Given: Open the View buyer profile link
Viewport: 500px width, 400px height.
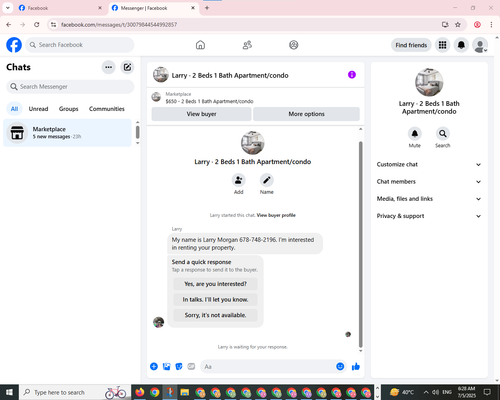Looking at the screenshot, I should [276, 215].
